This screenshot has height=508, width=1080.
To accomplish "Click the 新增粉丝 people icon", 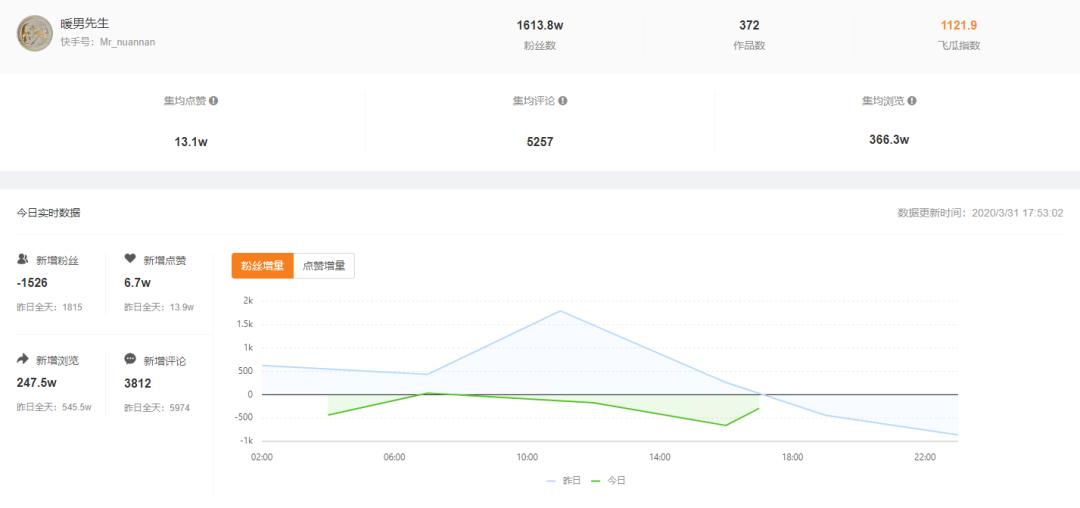I will 23,259.
